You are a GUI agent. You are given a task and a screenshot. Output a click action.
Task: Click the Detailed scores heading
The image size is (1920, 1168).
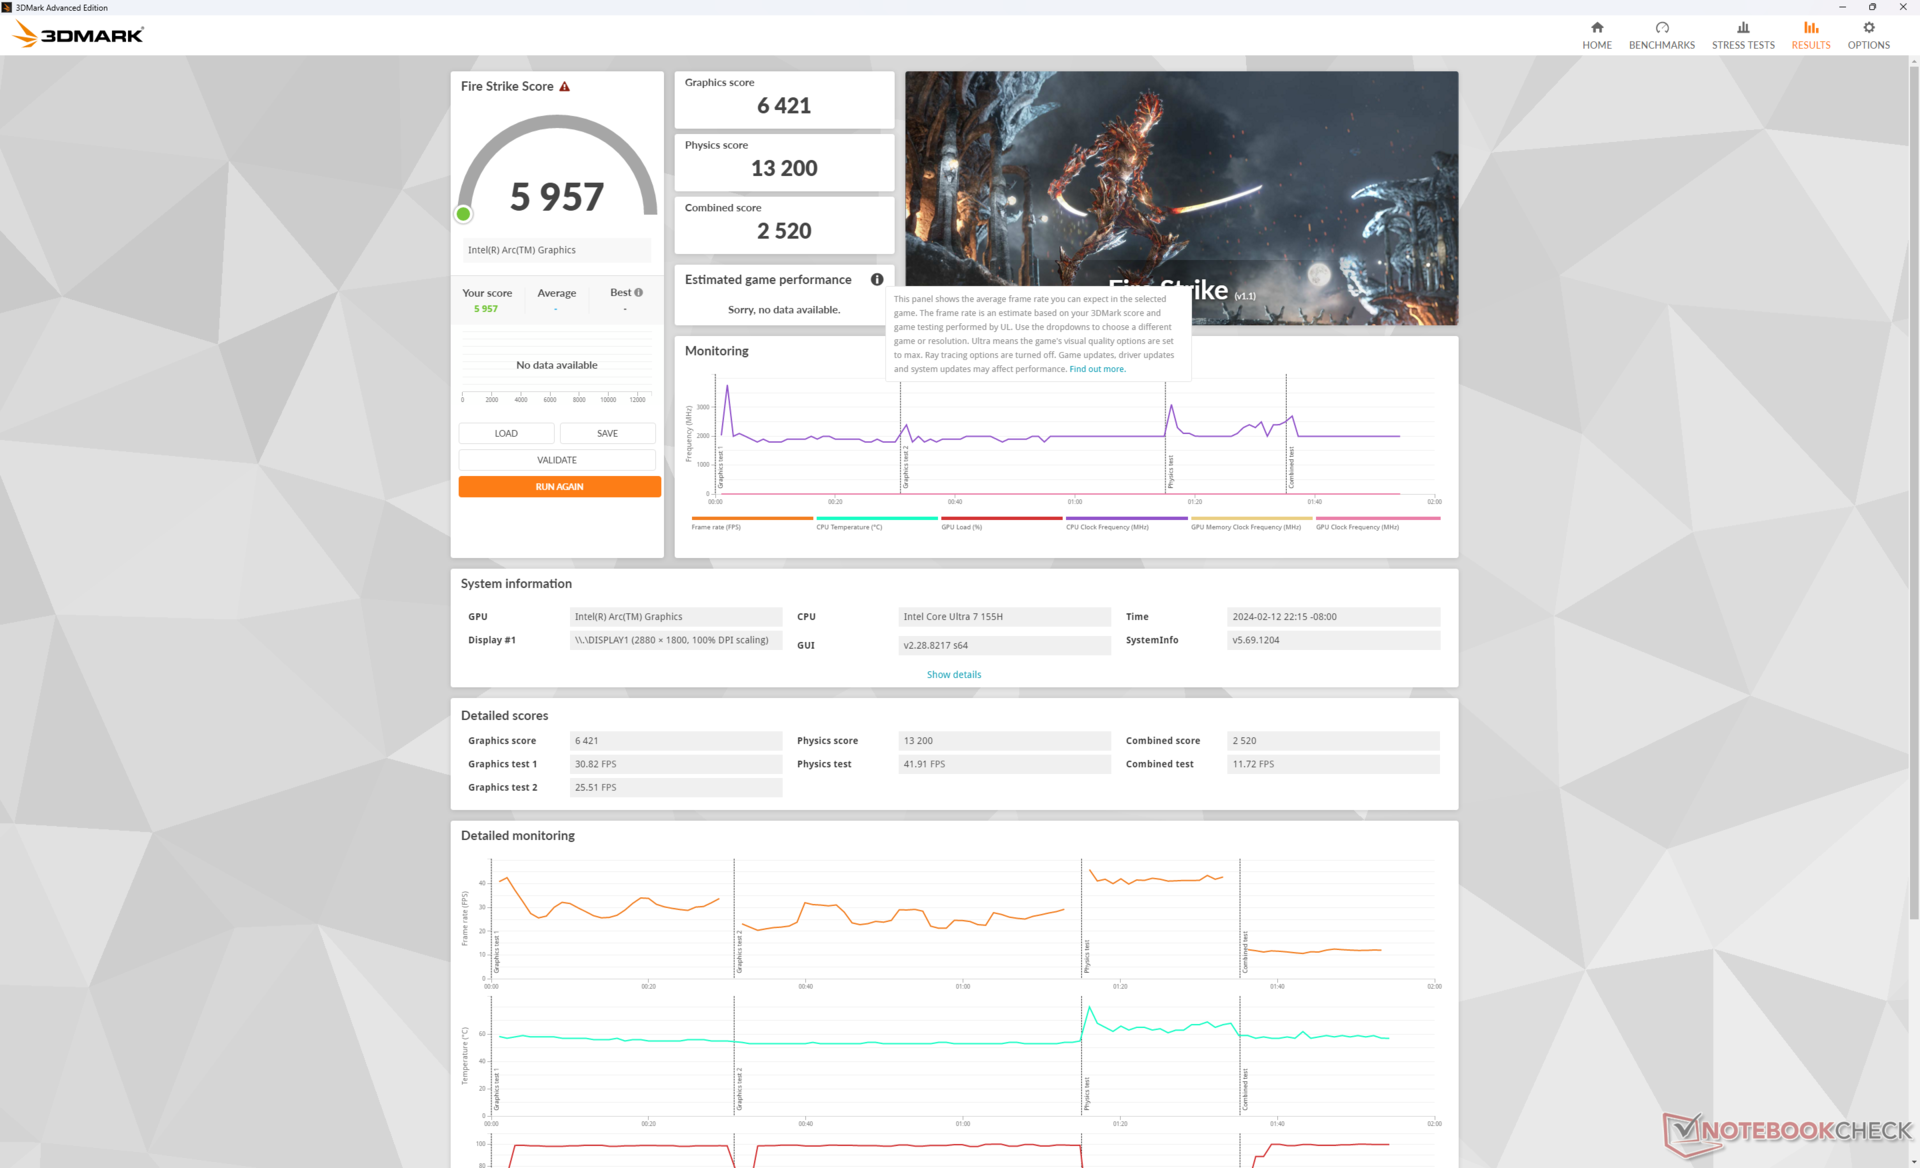coord(504,716)
